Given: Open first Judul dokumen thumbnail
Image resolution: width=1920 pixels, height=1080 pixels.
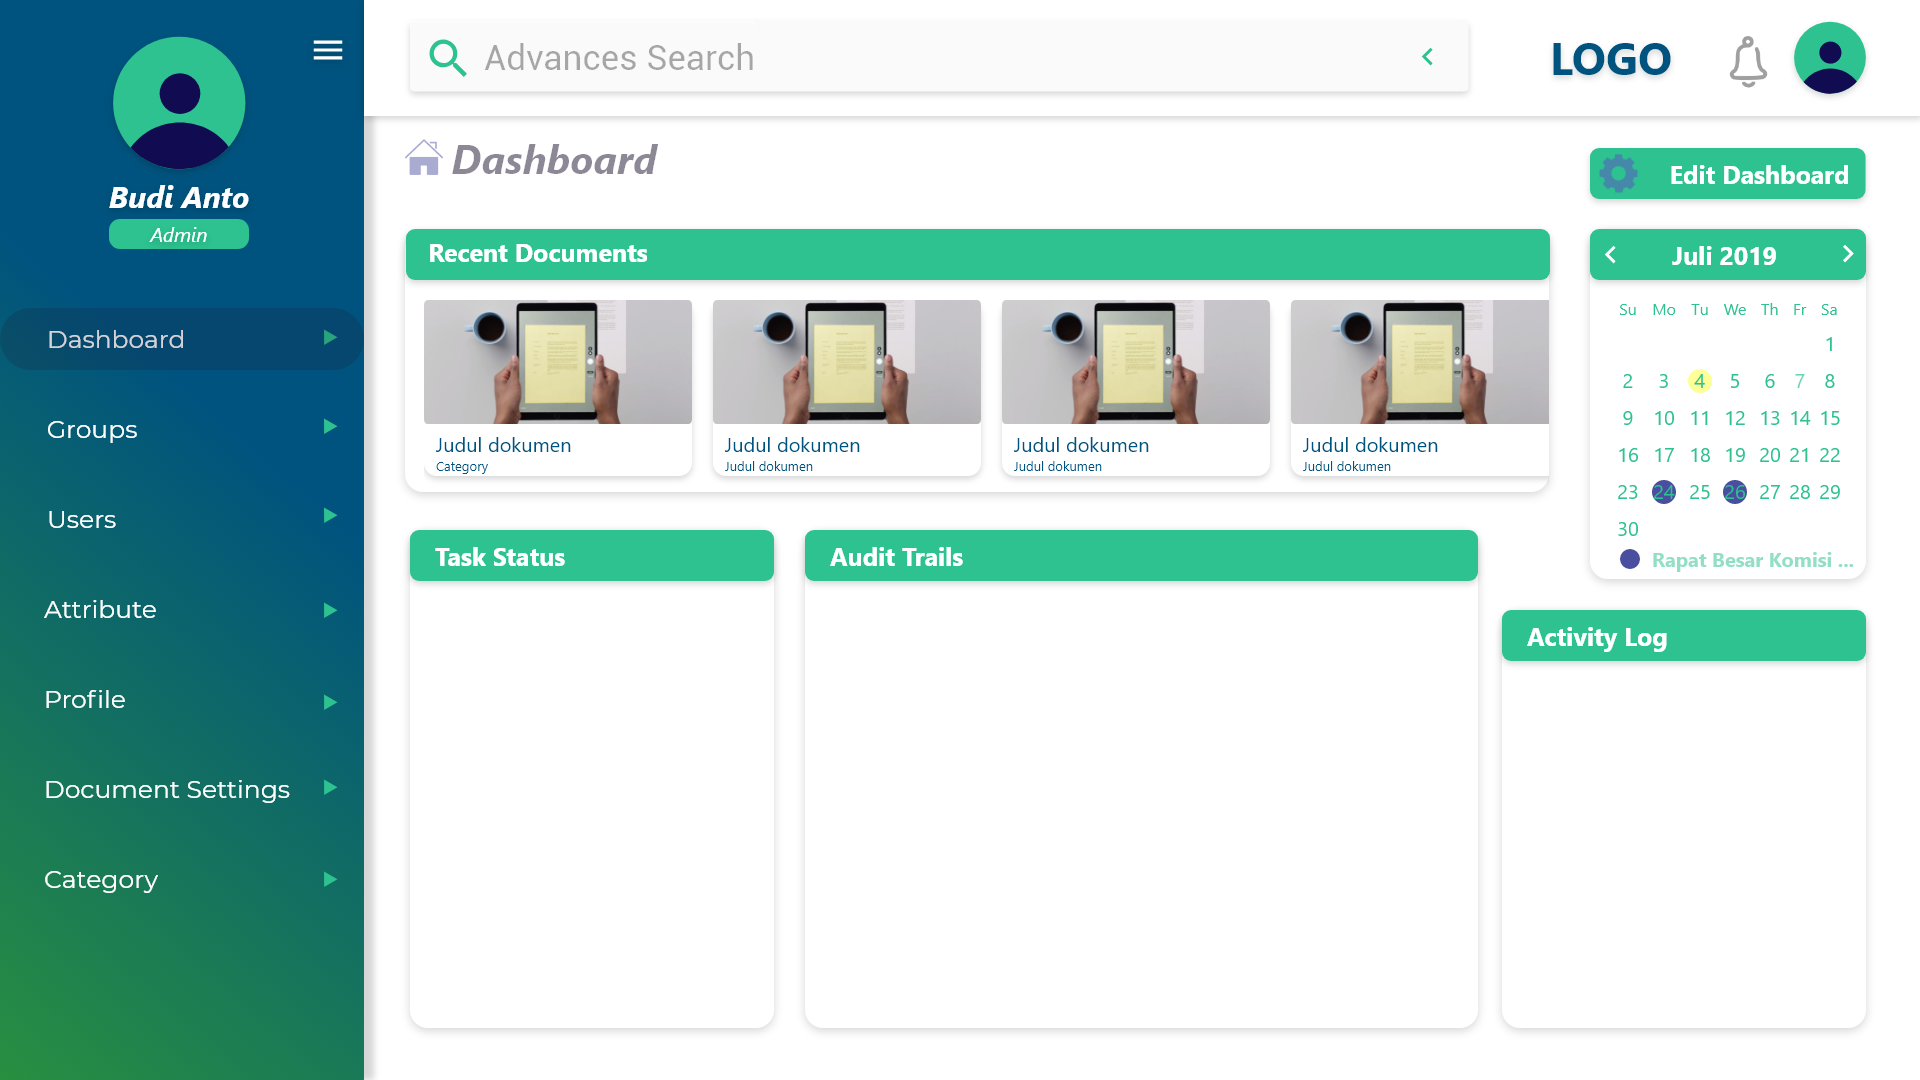Looking at the screenshot, I should click(x=557, y=362).
